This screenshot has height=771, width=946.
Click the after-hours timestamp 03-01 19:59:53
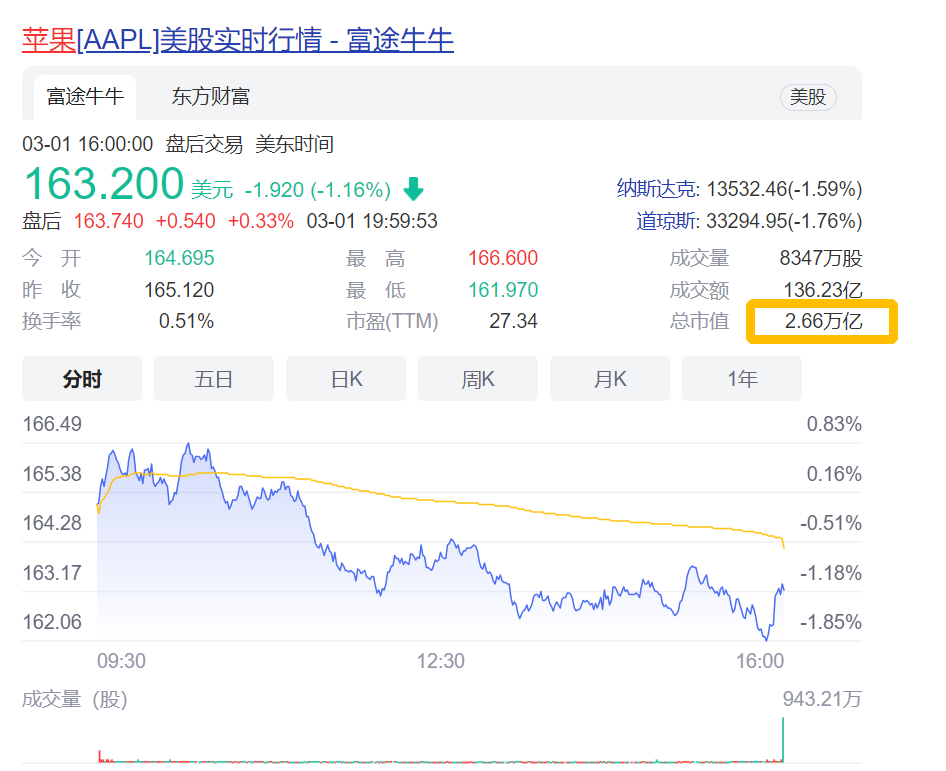click(372, 221)
